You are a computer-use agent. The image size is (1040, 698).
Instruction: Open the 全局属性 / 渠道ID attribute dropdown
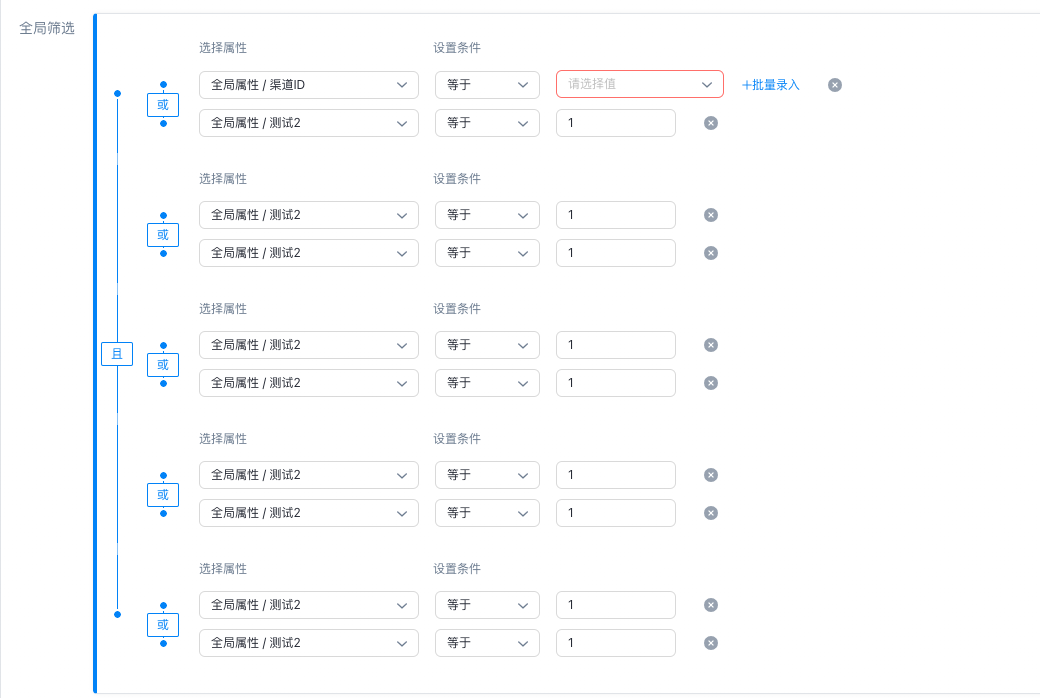click(308, 85)
